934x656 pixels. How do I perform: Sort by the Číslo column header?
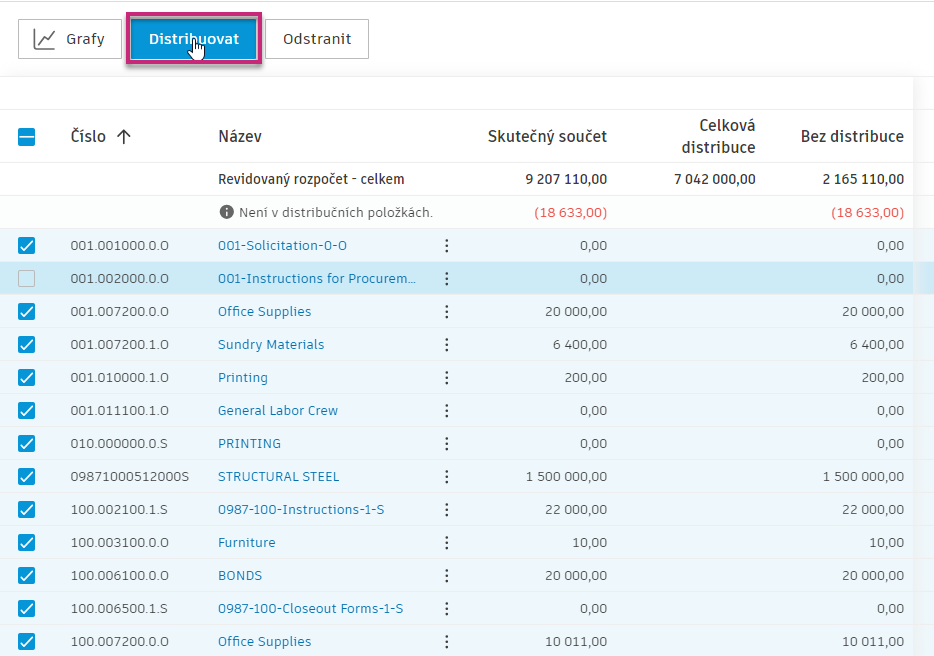[88, 136]
